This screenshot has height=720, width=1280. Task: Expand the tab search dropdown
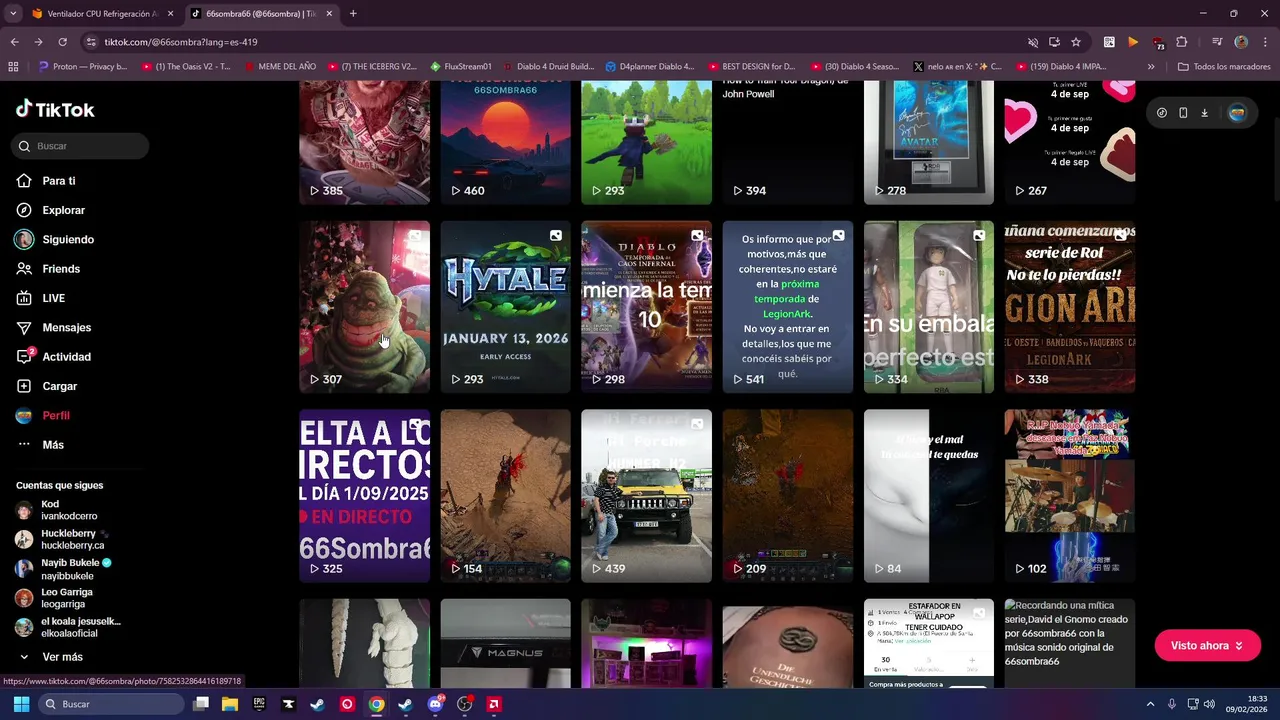(12, 14)
